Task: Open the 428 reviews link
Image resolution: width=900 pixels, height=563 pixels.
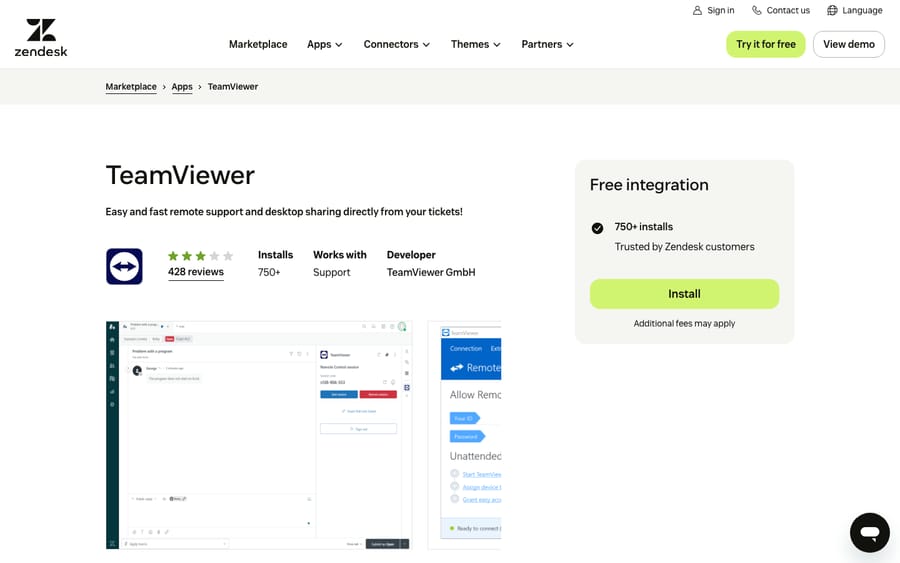Action: [x=196, y=272]
